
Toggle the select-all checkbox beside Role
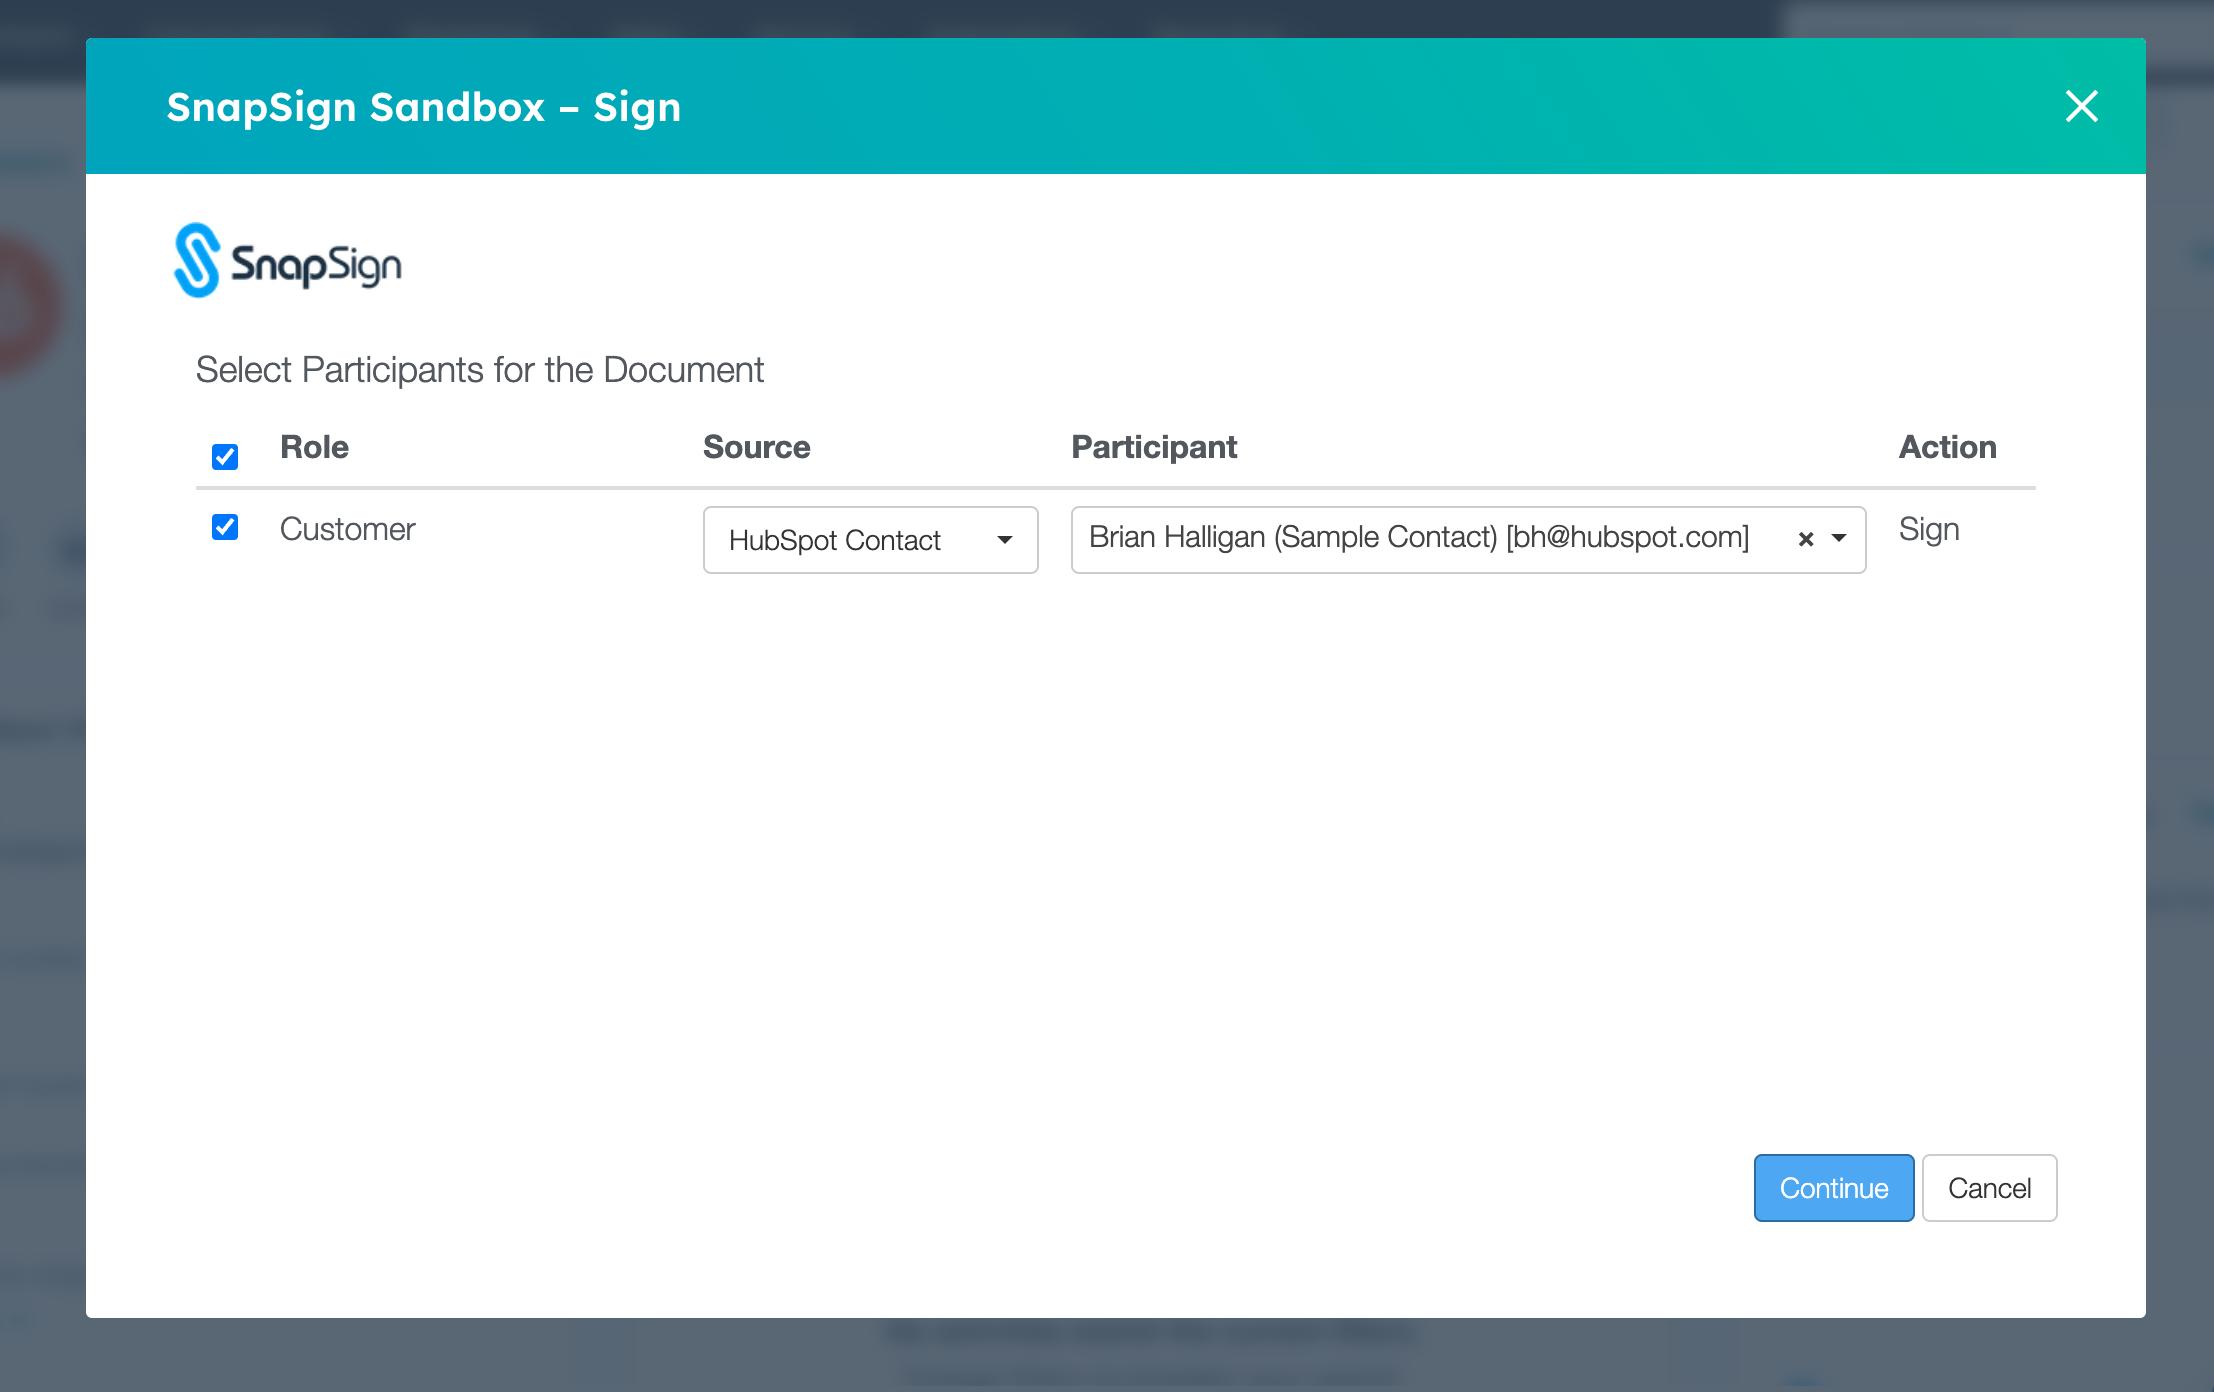[225, 457]
